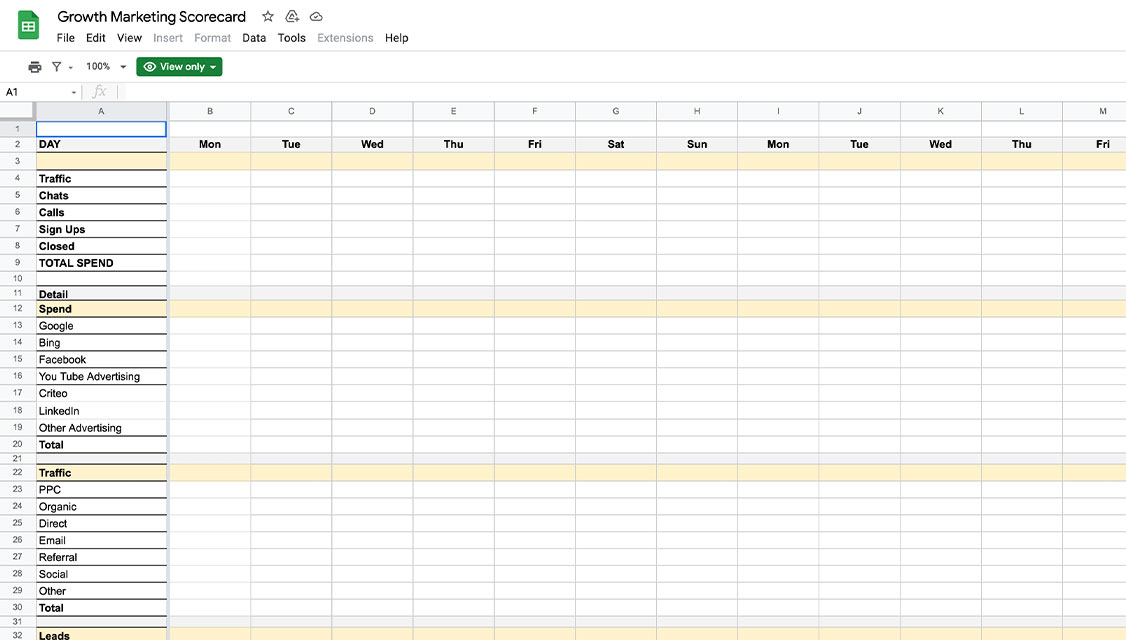Viewport: 1126px width, 640px height.
Task: Click the Organic cell
Action: pos(101,506)
